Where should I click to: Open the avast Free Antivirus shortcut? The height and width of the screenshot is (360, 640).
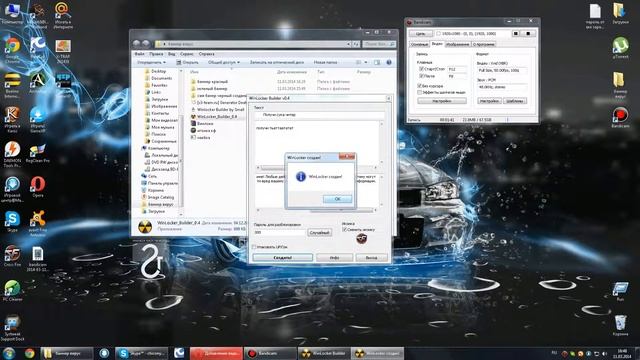pyautogui.click(x=38, y=224)
